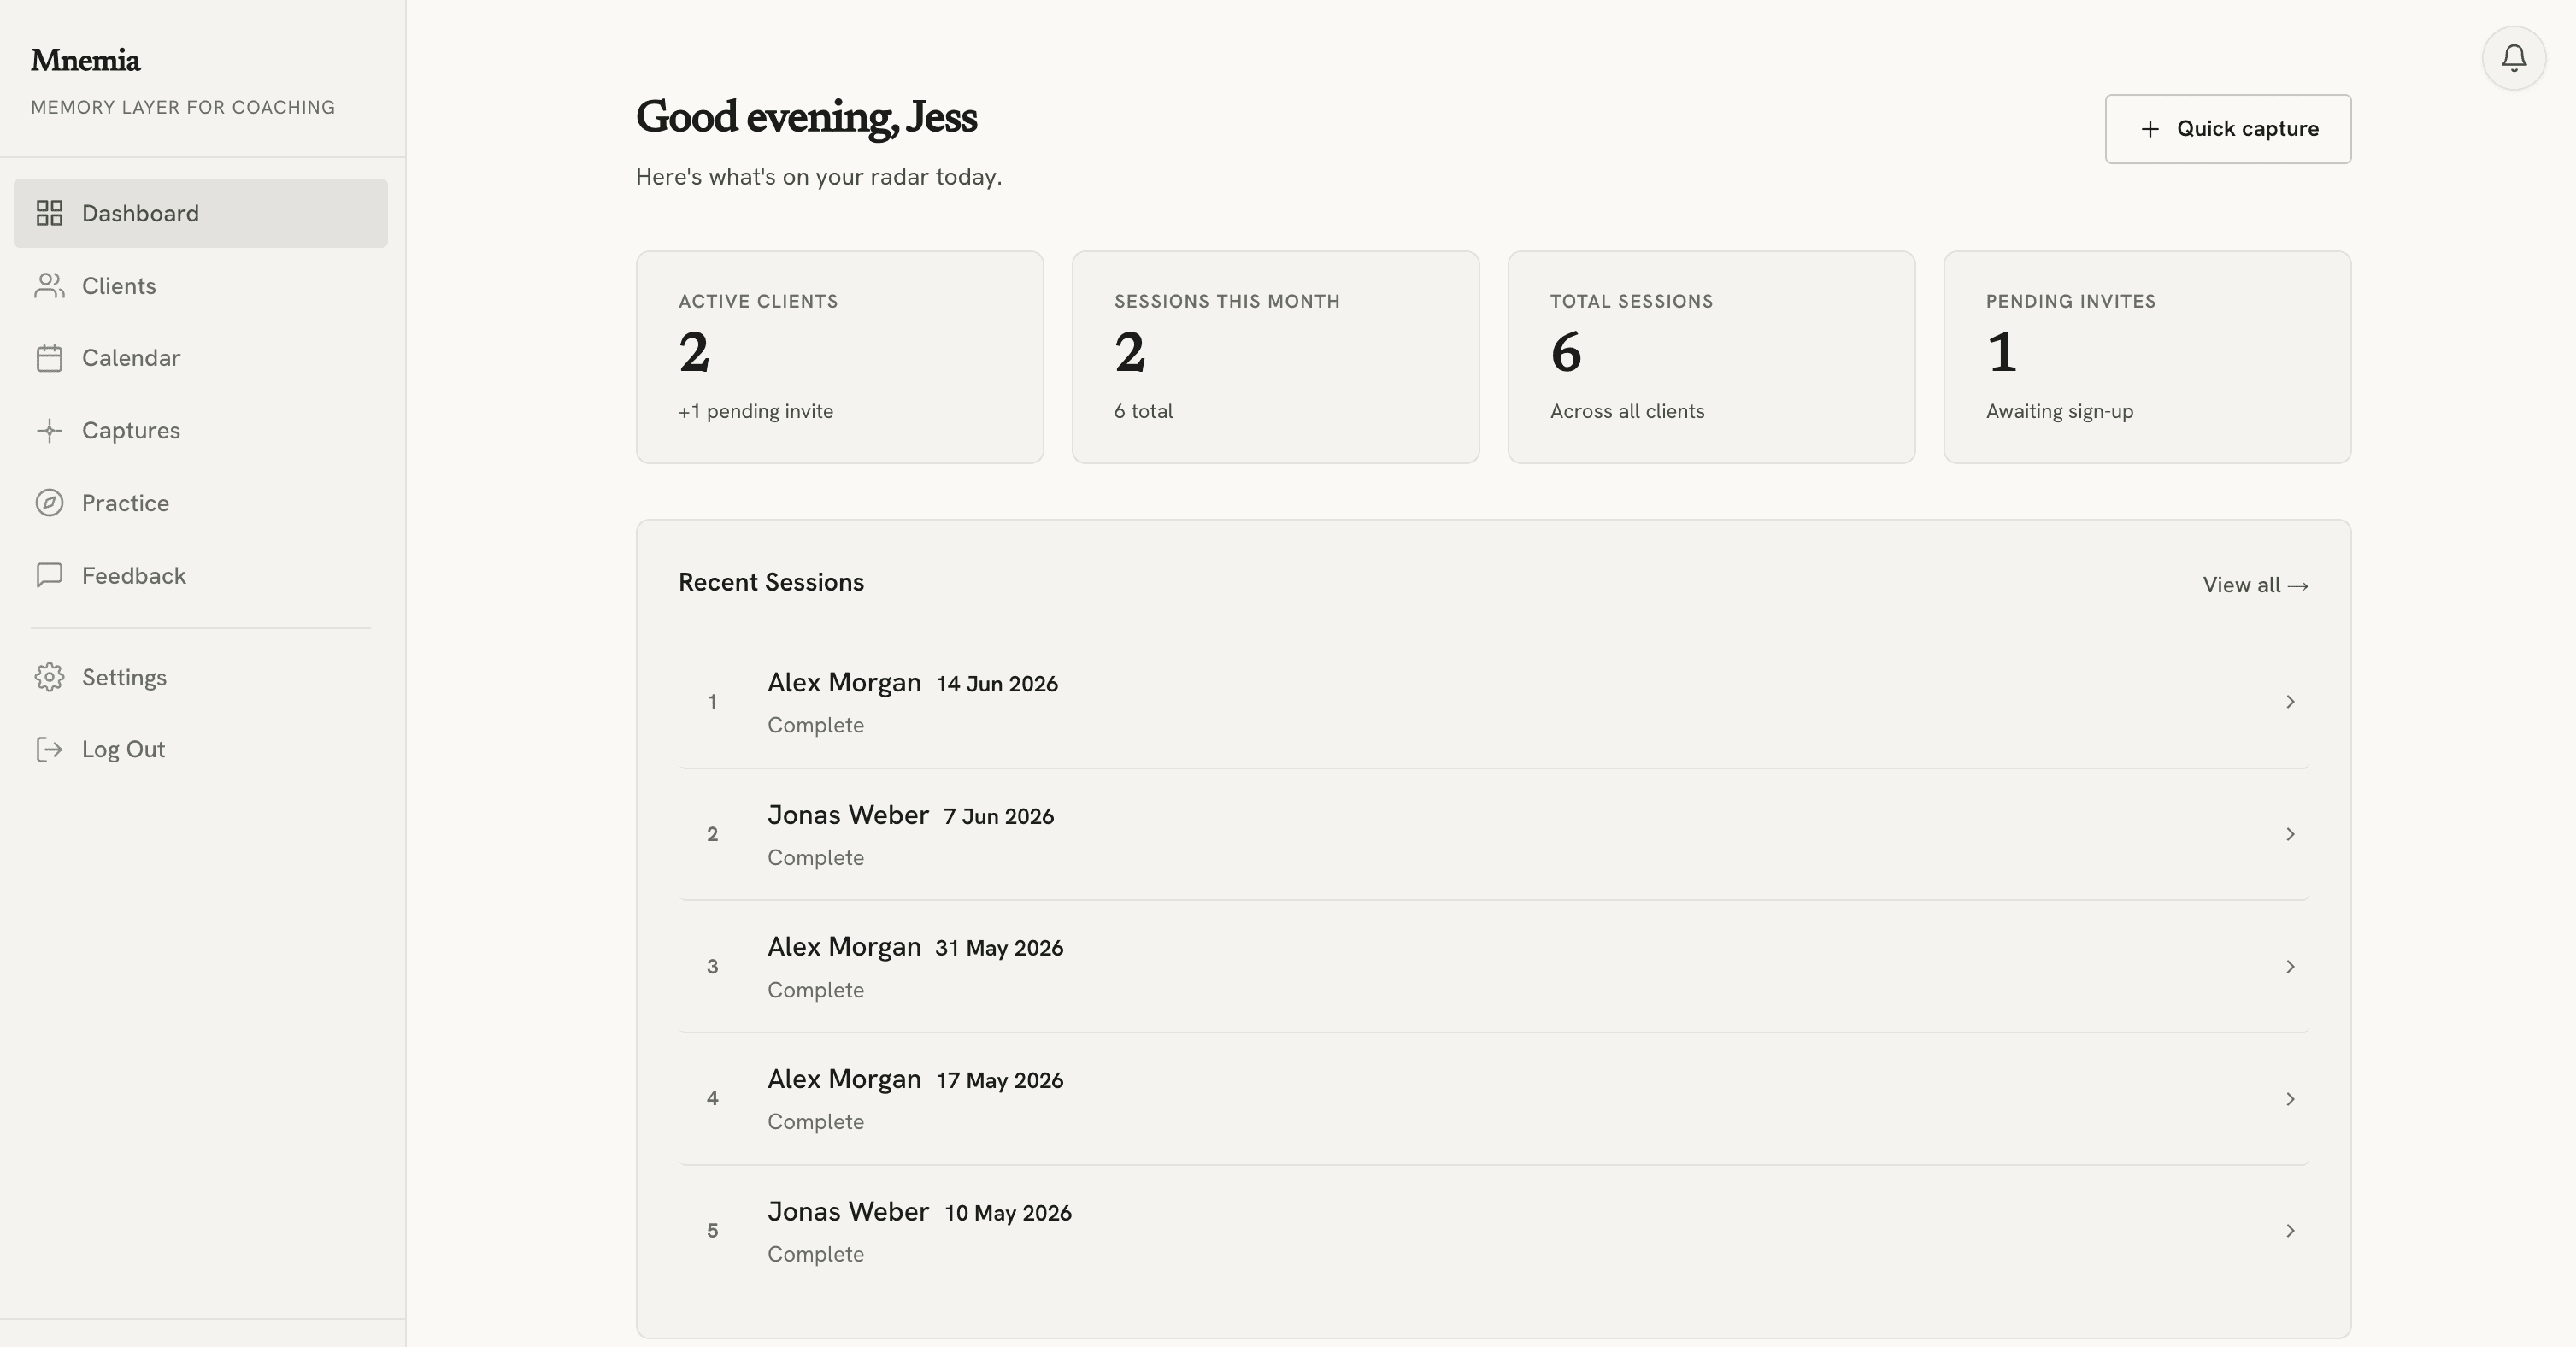This screenshot has width=2576, height=1347.
Task: Open the notifications bell
Action: [2513, 58]
